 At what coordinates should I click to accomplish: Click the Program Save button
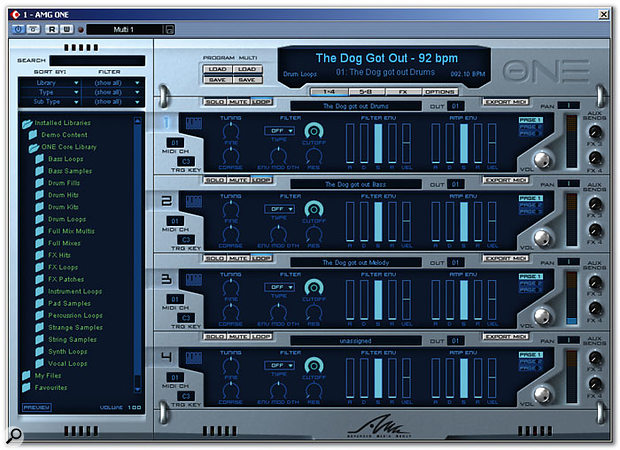(x=217, y=80)
